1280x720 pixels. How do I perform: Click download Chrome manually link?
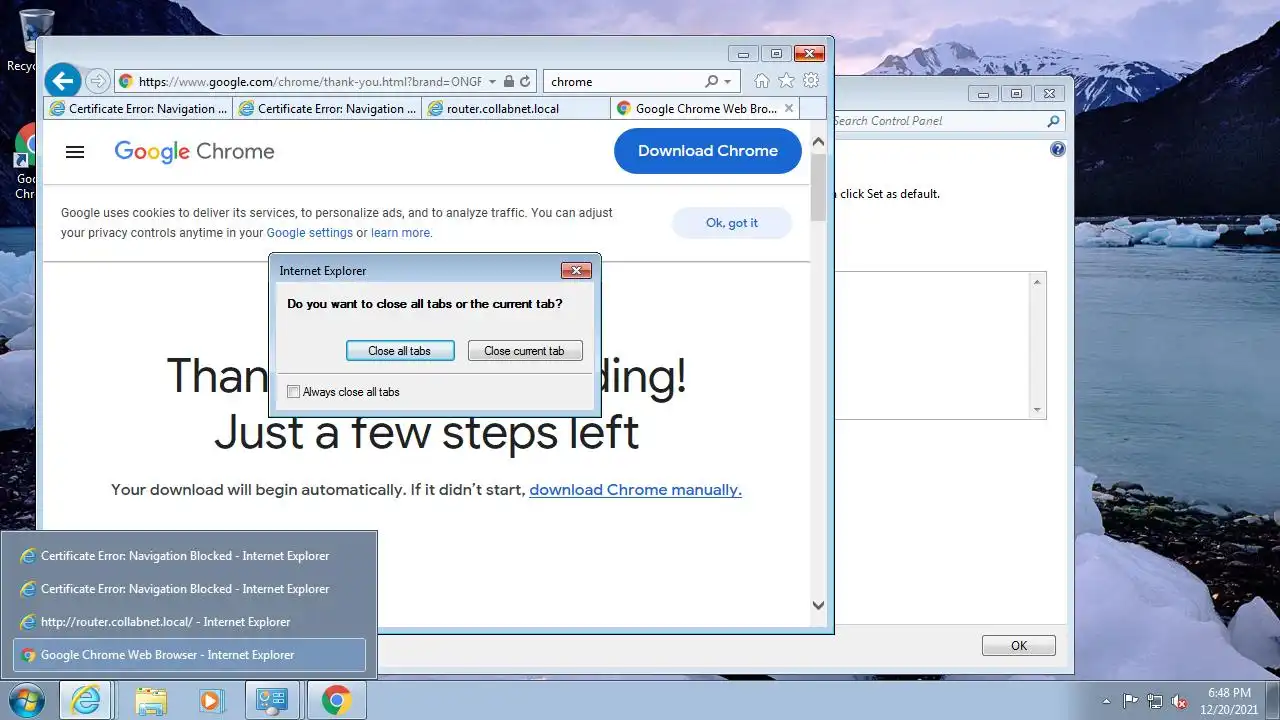pyautogui.click(x=635, y=490)
